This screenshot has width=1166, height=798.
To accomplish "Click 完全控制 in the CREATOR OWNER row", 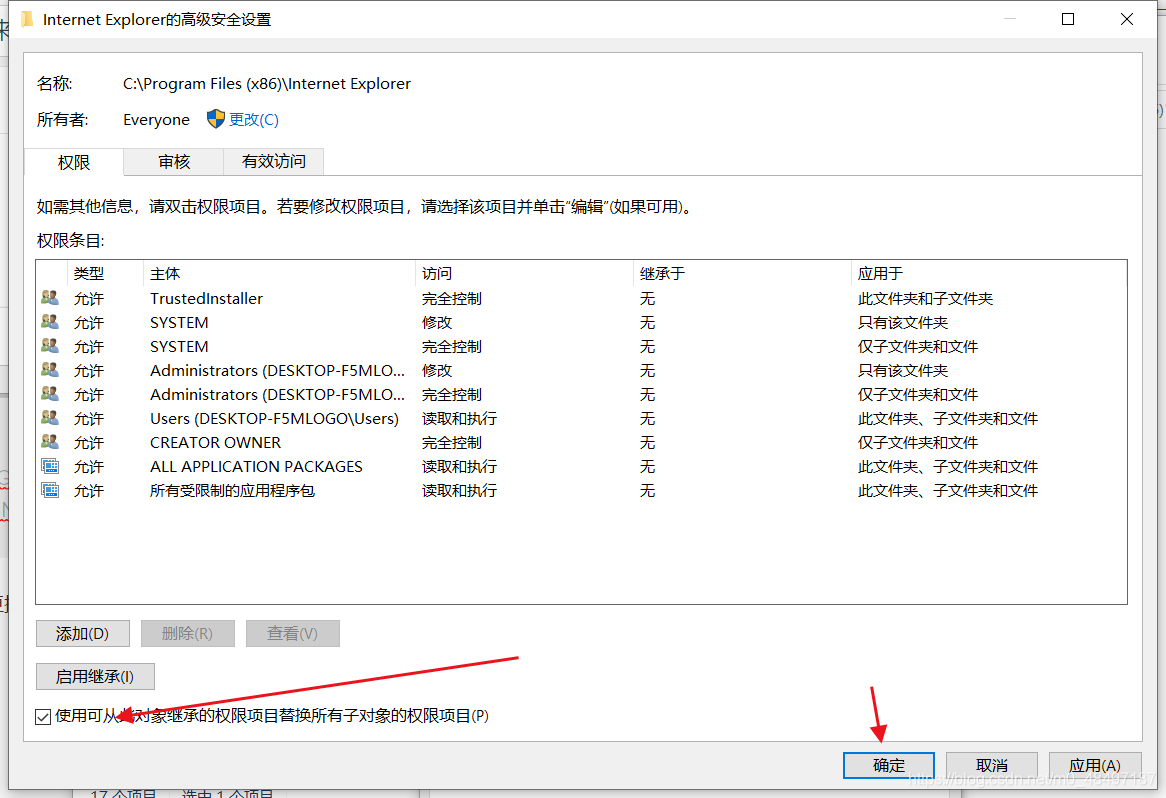I will tap(452, 443).
